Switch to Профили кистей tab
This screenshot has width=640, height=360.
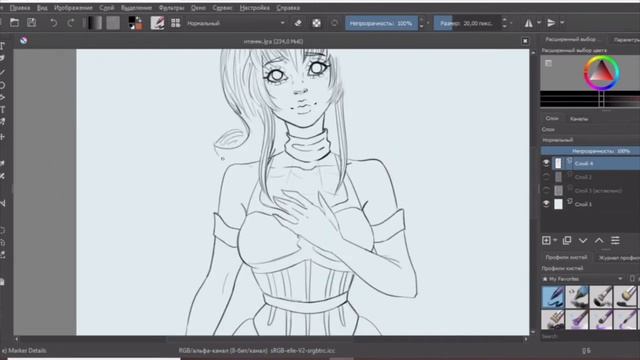(566, 258)
